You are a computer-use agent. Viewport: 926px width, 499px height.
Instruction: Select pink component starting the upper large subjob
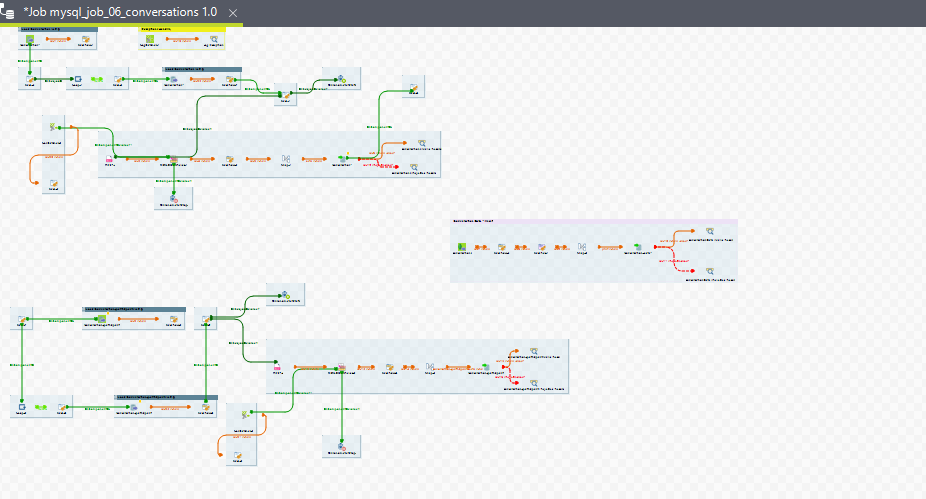tap(110, 158)
